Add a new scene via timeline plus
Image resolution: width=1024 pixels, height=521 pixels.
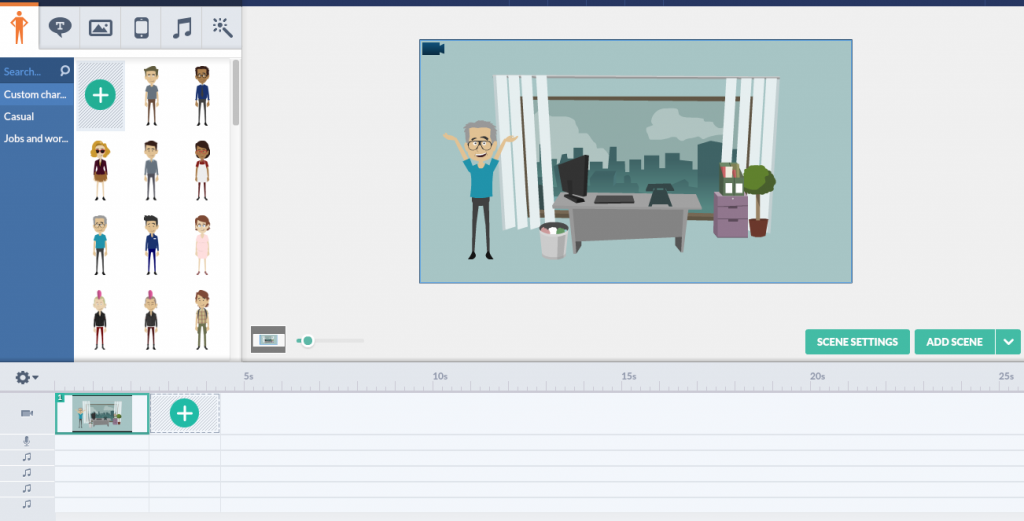pyautogui.click(x=185, y=413)
